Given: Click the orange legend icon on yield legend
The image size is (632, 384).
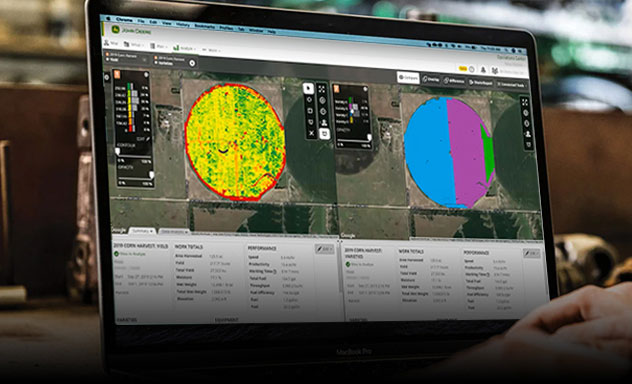Looking at the screenshot, I should tap(117, 74).
